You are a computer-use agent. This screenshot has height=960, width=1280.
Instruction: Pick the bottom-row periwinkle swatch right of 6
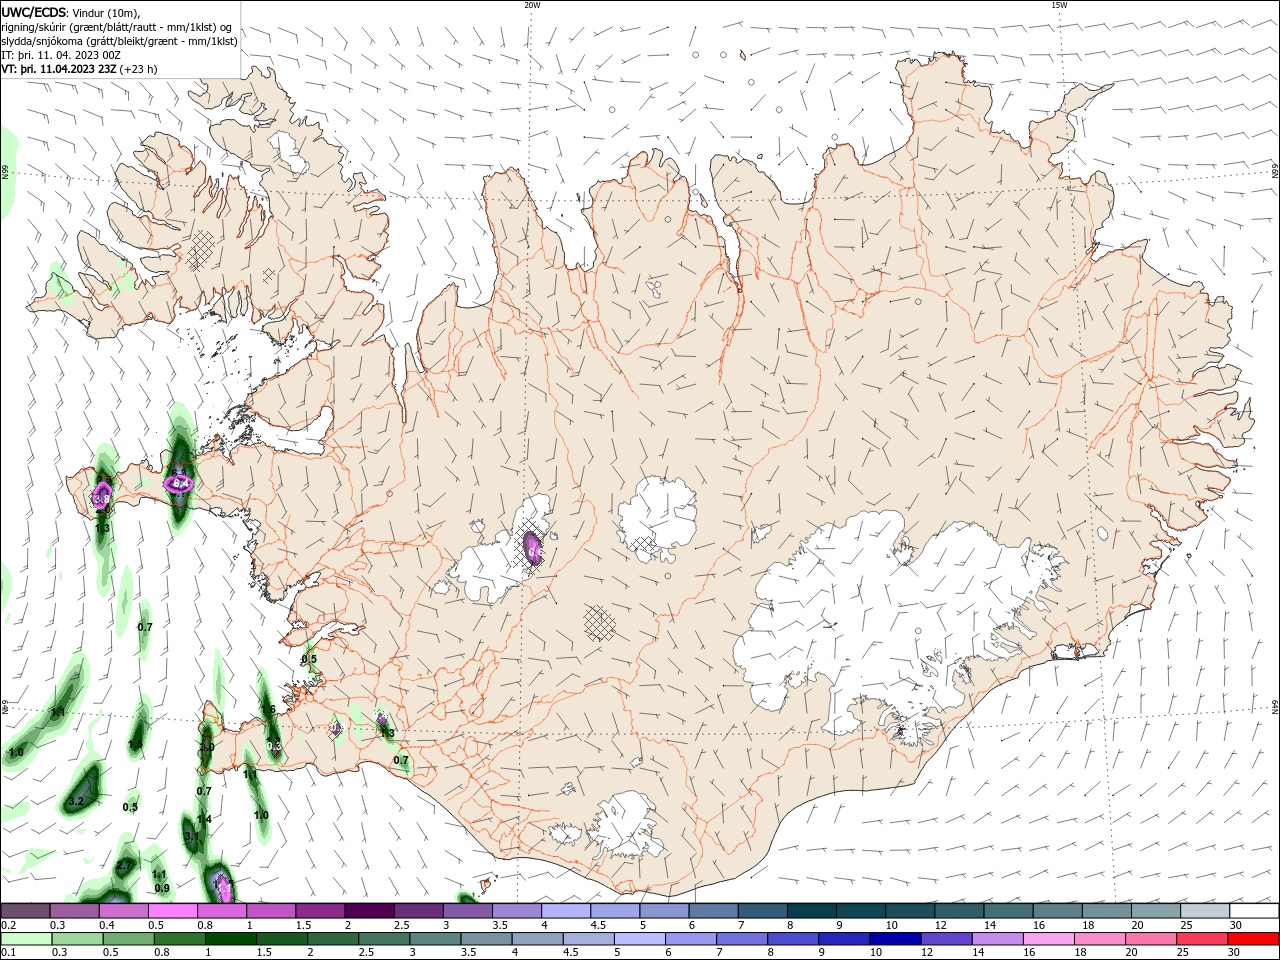[691, 939]
